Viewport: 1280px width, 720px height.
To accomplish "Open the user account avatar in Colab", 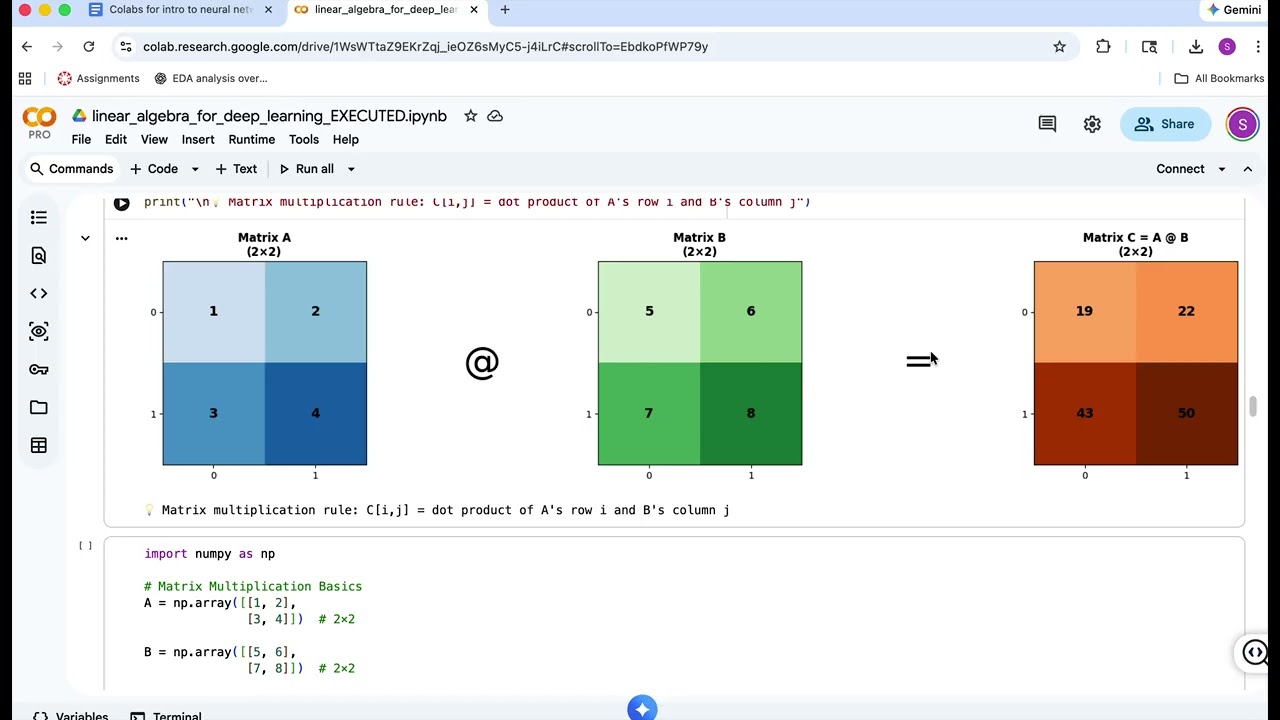I will click(x=1242, y=124).
